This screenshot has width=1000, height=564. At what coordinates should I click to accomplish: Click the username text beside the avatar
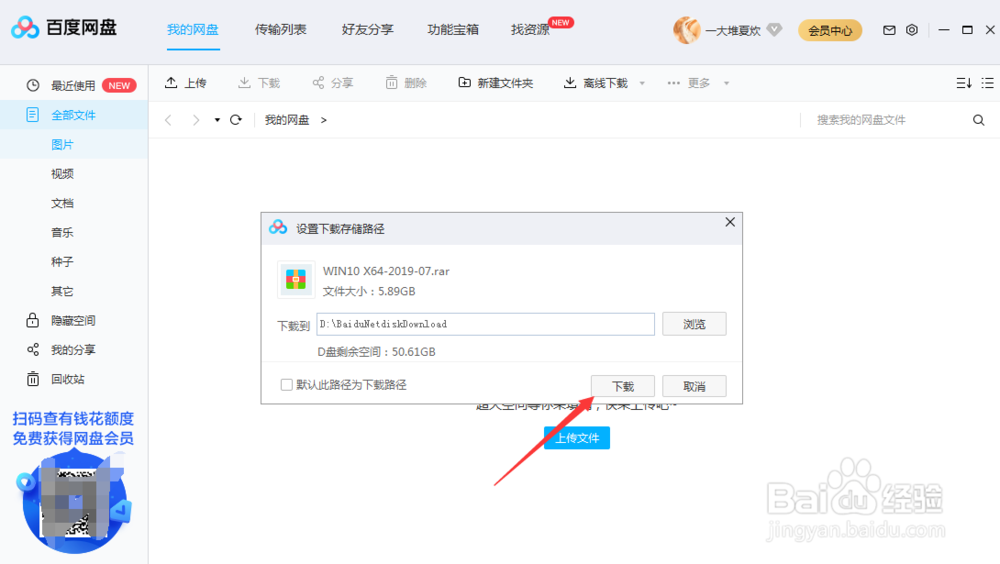(x=733, y=30)
